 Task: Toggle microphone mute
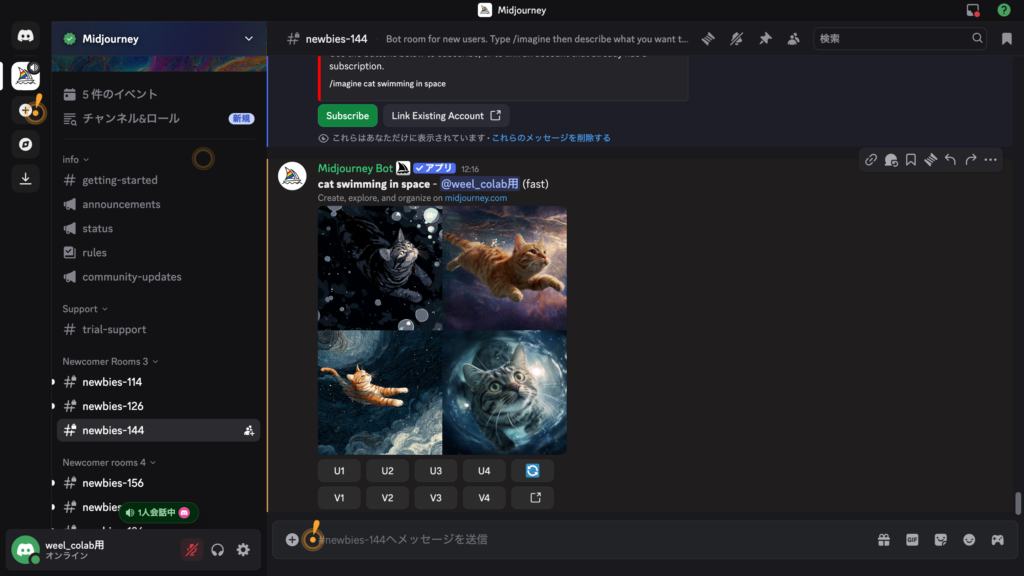click(x=191, y=550)
